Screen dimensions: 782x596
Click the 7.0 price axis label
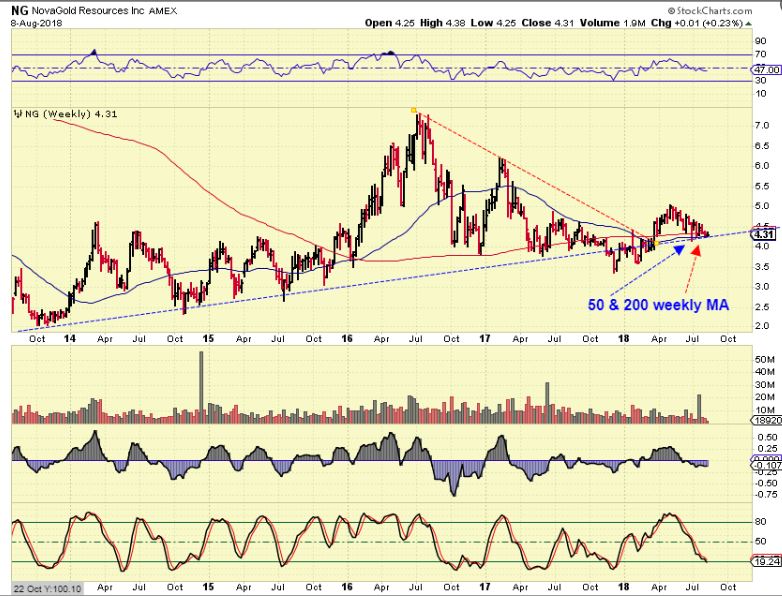[761, 125]
